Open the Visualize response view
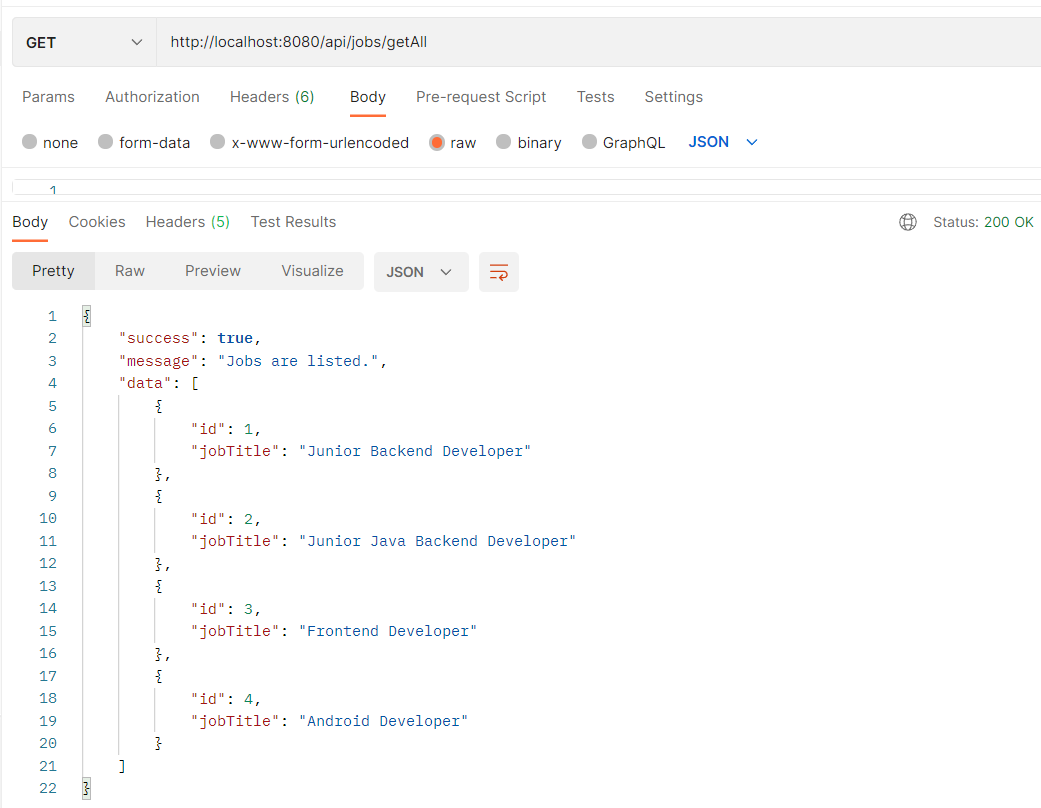The height and width of the screenshot is (808, 1041). [312, 271]
